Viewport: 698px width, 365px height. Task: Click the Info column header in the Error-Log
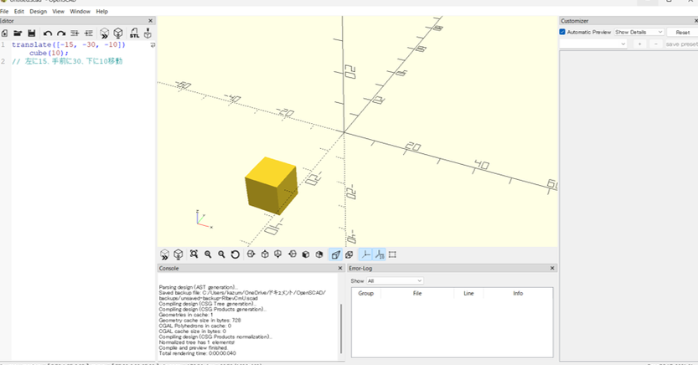pos(518,293)
